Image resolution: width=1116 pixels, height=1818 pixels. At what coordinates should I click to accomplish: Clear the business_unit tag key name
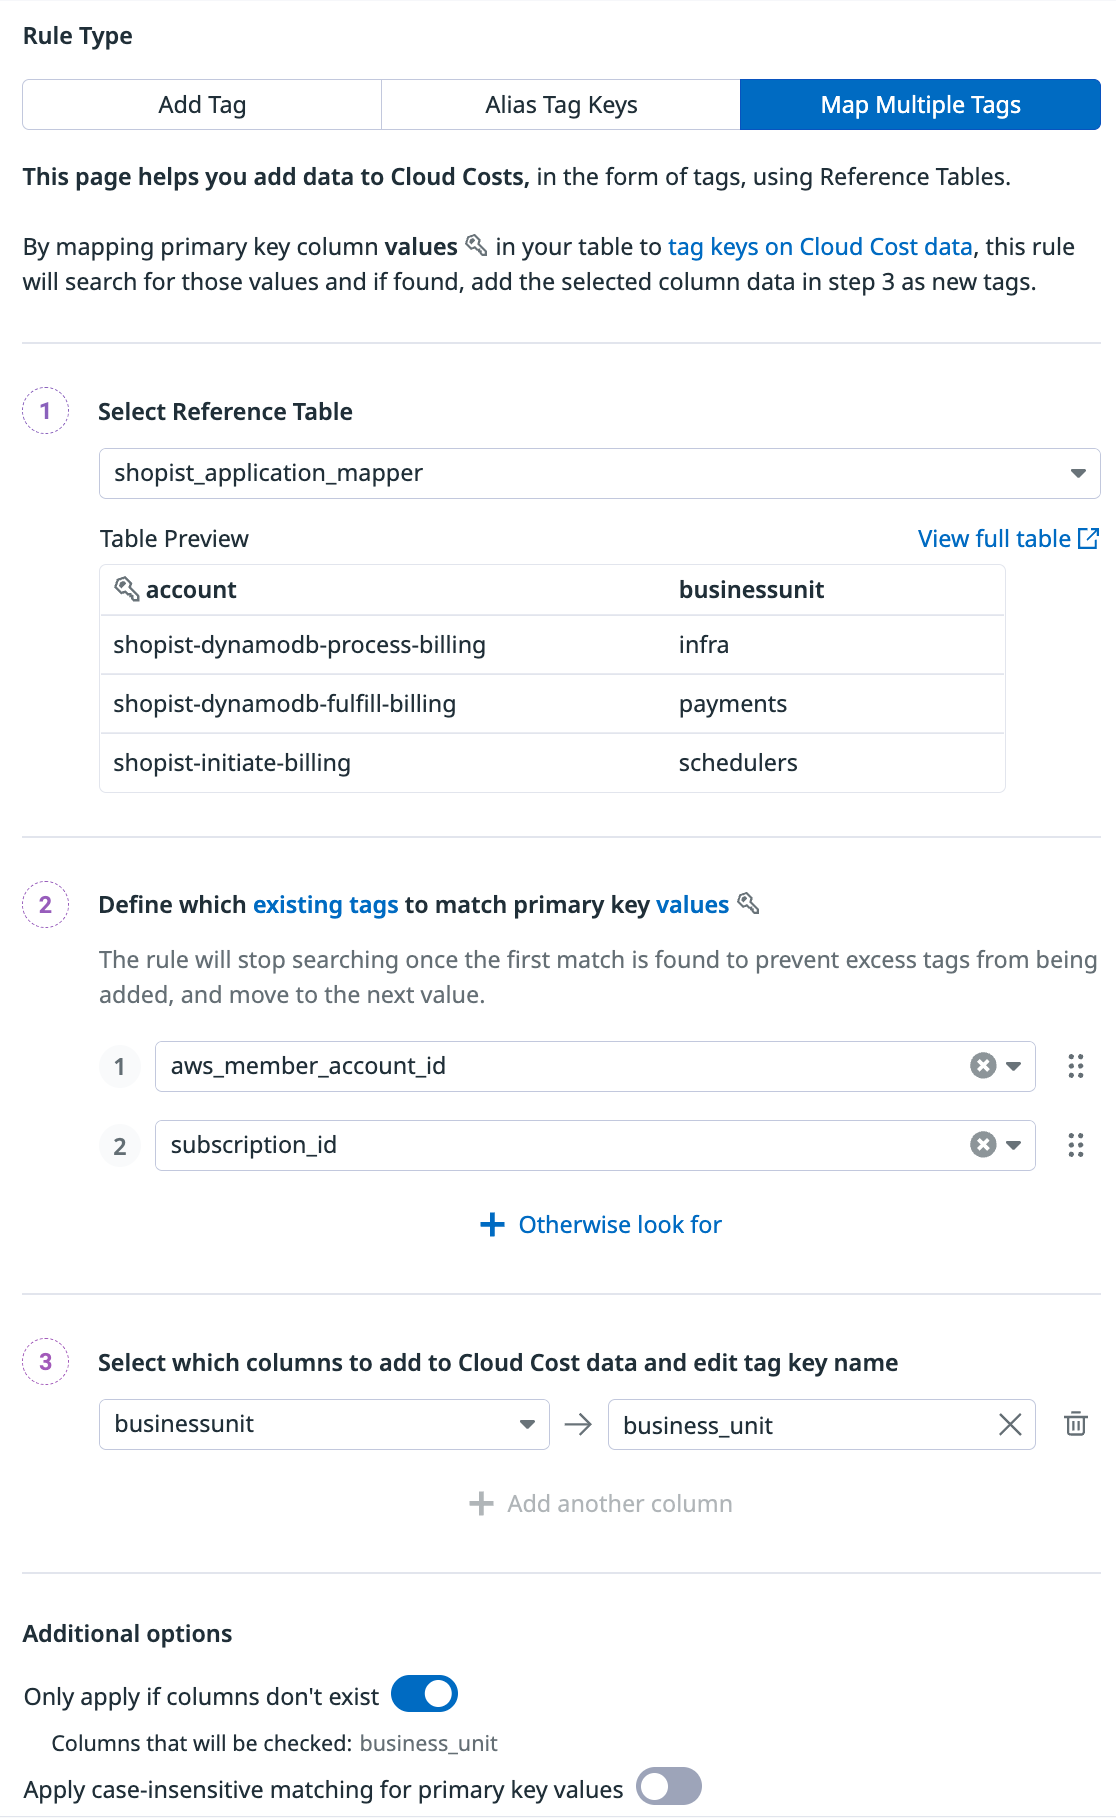click(x=1010, y=1424)
